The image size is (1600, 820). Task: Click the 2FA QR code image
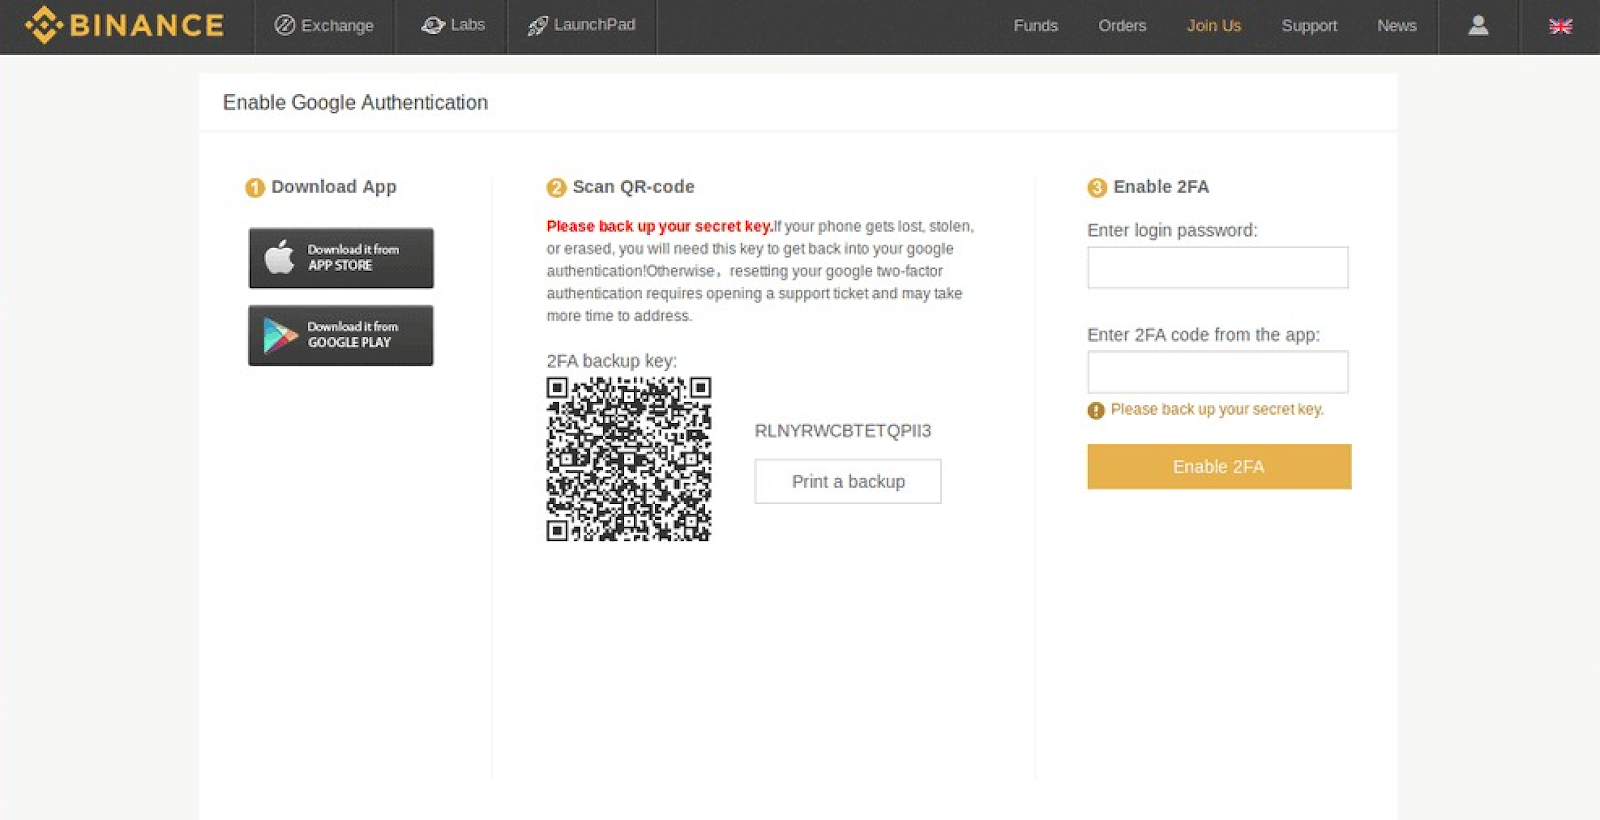coord(629,459)
